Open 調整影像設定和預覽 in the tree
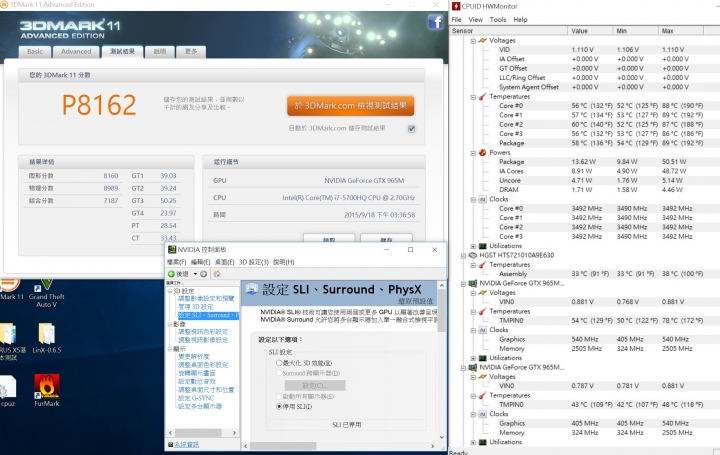720x455 pixels. point(206,298)
